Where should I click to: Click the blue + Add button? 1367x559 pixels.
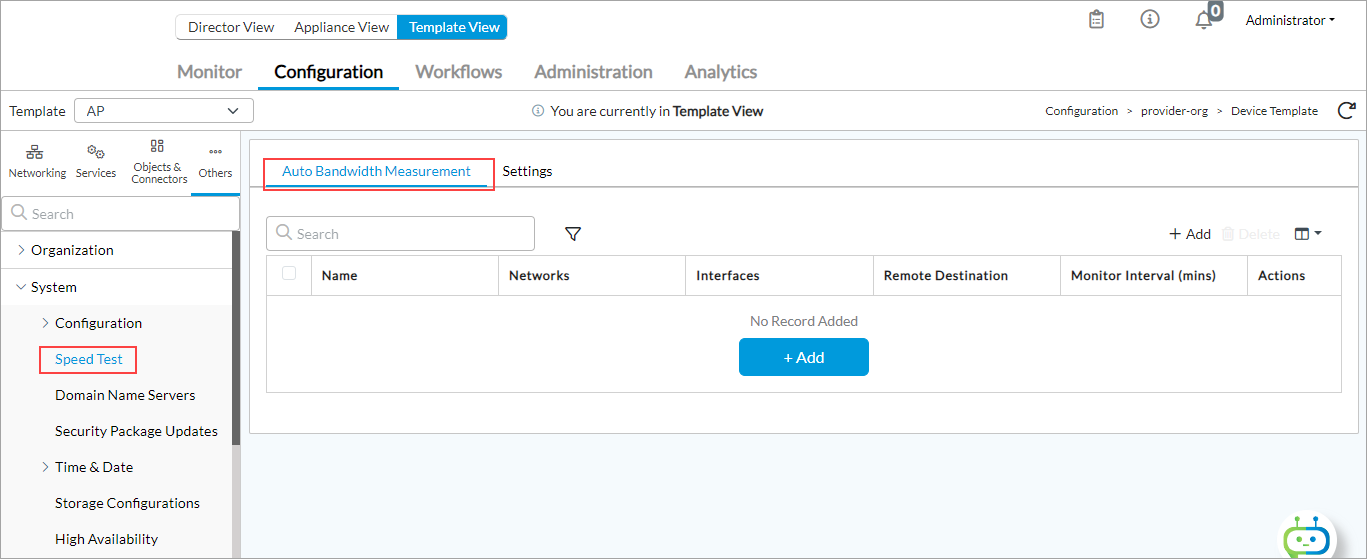click(803, 357)
